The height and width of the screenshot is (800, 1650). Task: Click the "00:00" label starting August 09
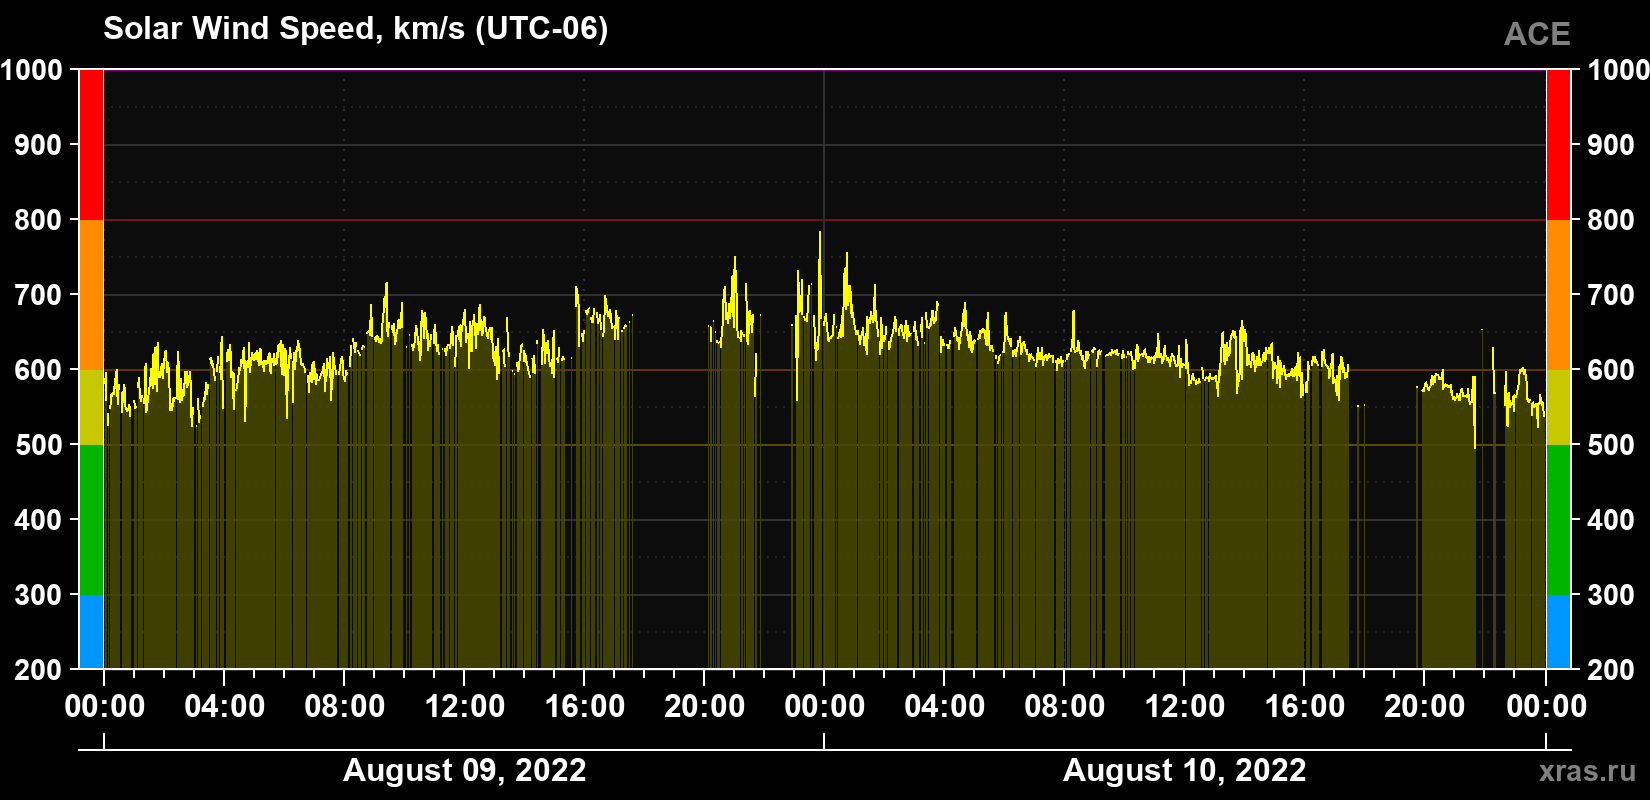105,707
